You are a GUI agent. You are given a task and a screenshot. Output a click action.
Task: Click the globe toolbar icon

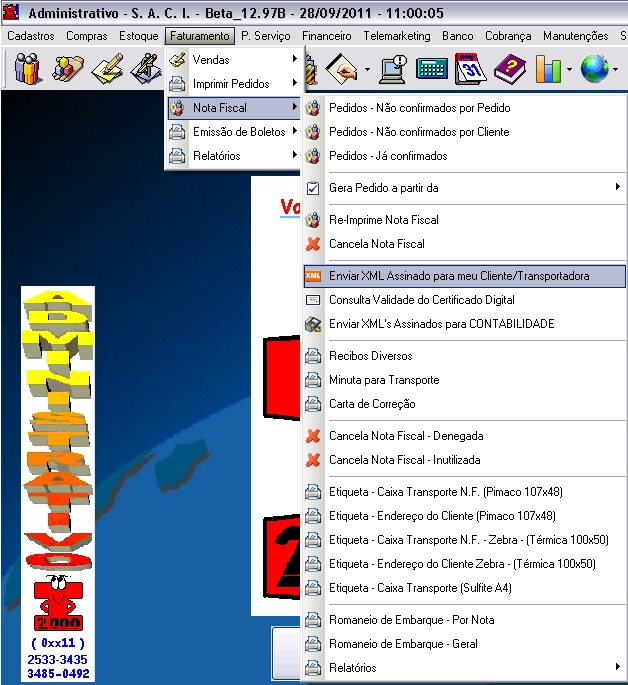click(x=595, y=69)
